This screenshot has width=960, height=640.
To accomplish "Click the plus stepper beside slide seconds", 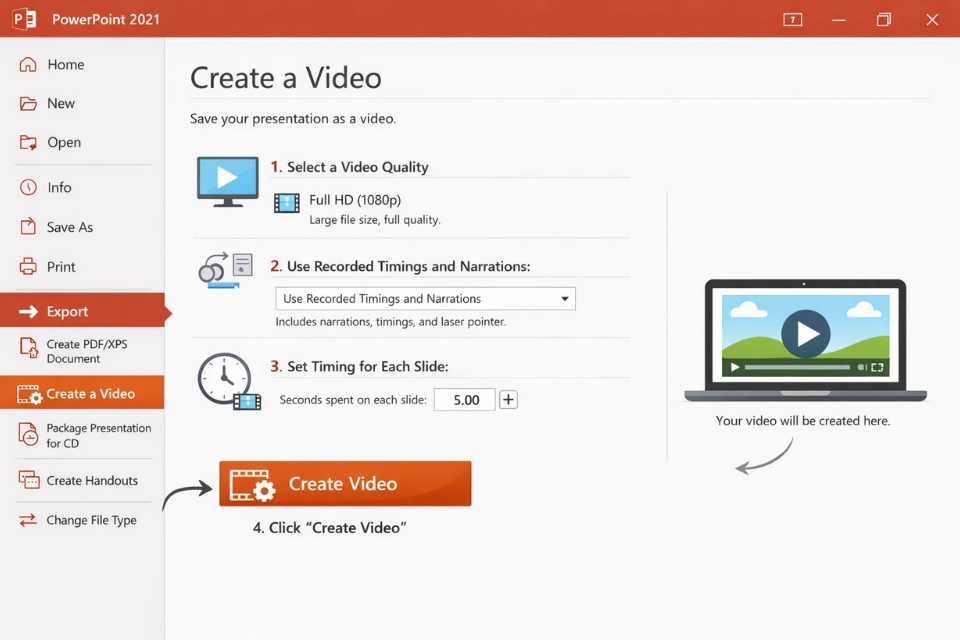I will point(508,399).
